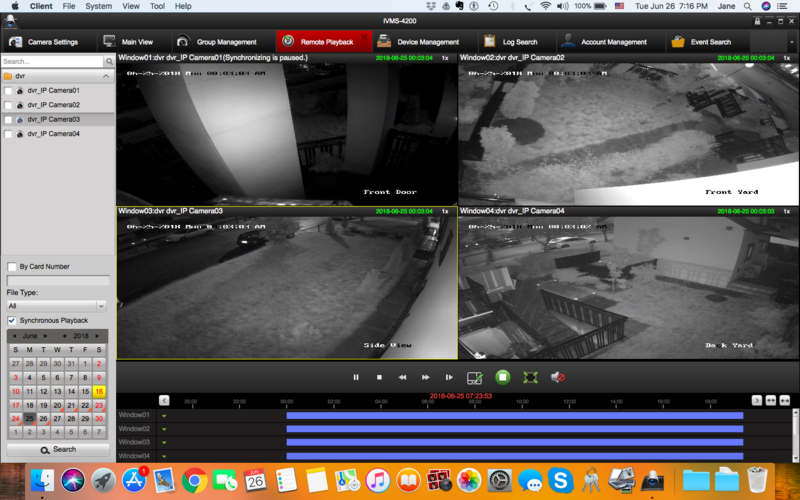800x500 pixels.
Task: Click the fast forward icon
Action: (x=426, y=378)
